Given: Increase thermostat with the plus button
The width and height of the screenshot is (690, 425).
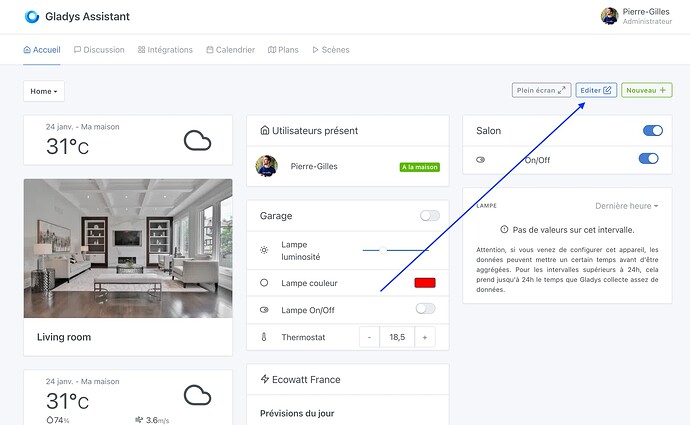Looking at the screenshot, I should tap(425, 338).
